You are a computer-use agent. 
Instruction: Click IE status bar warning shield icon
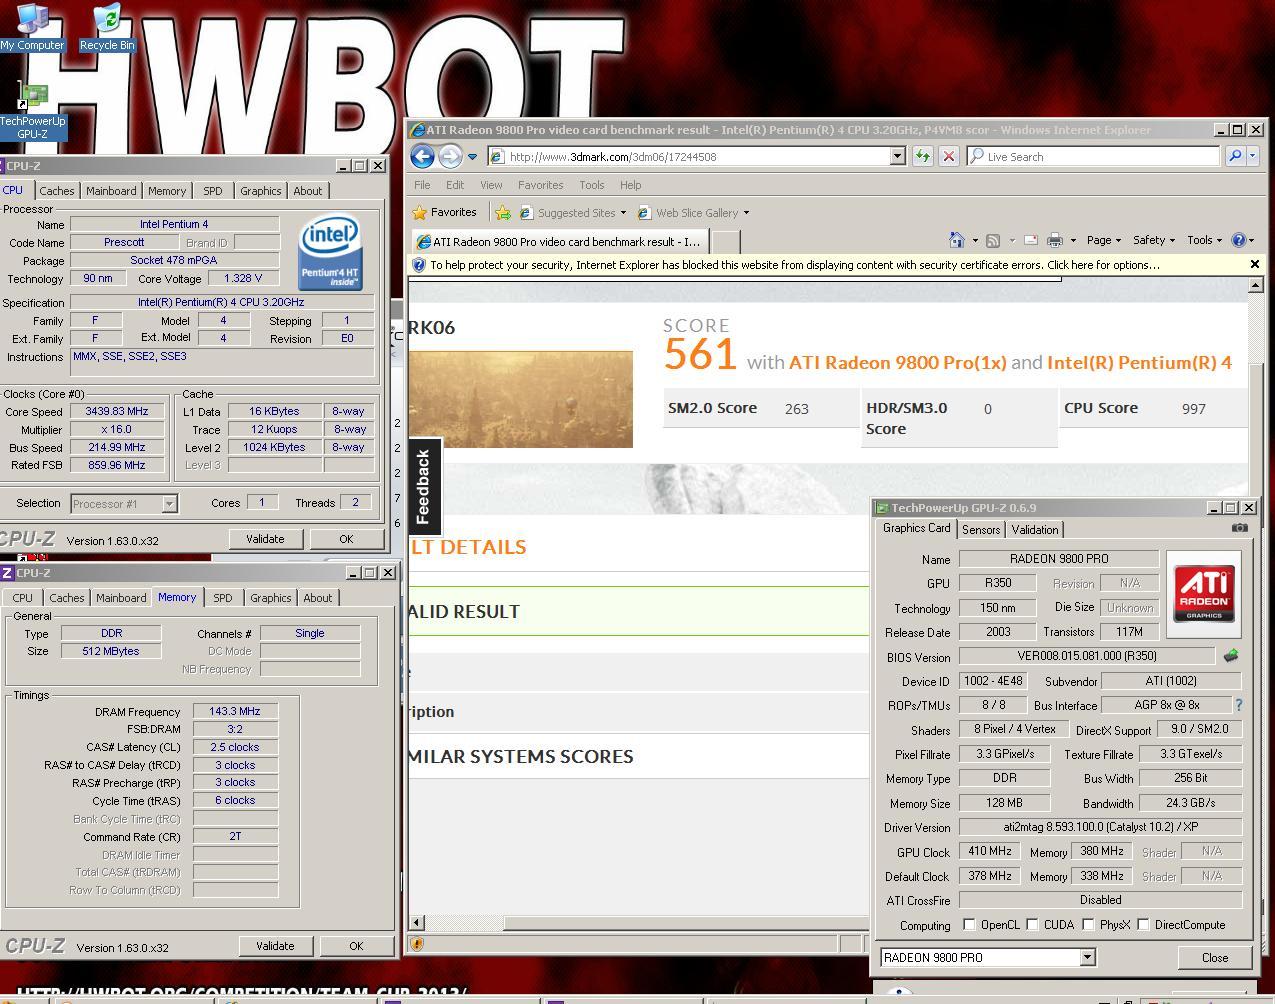[x=417, y=943]
